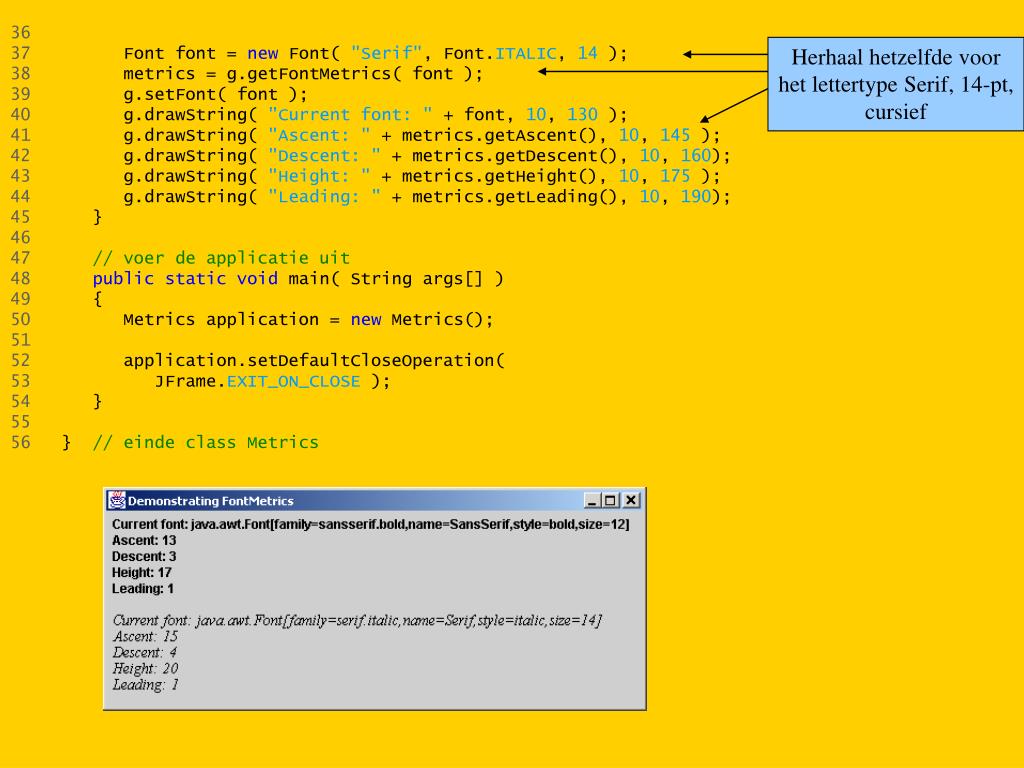The height and width of the screenshot is (768, 1024).
Task: Click the bold 'Leading: 1' text
Action: coord(142,589)
